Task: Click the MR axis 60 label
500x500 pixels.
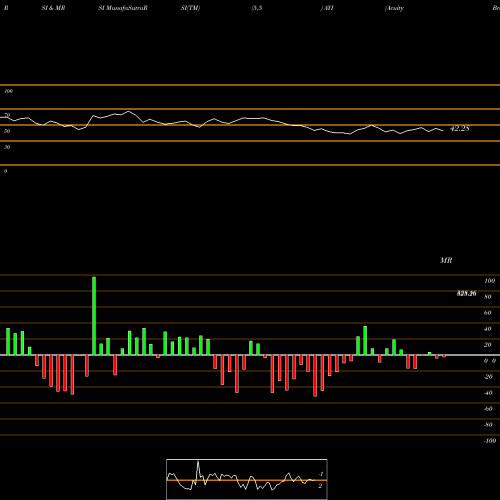Action: 488,313
